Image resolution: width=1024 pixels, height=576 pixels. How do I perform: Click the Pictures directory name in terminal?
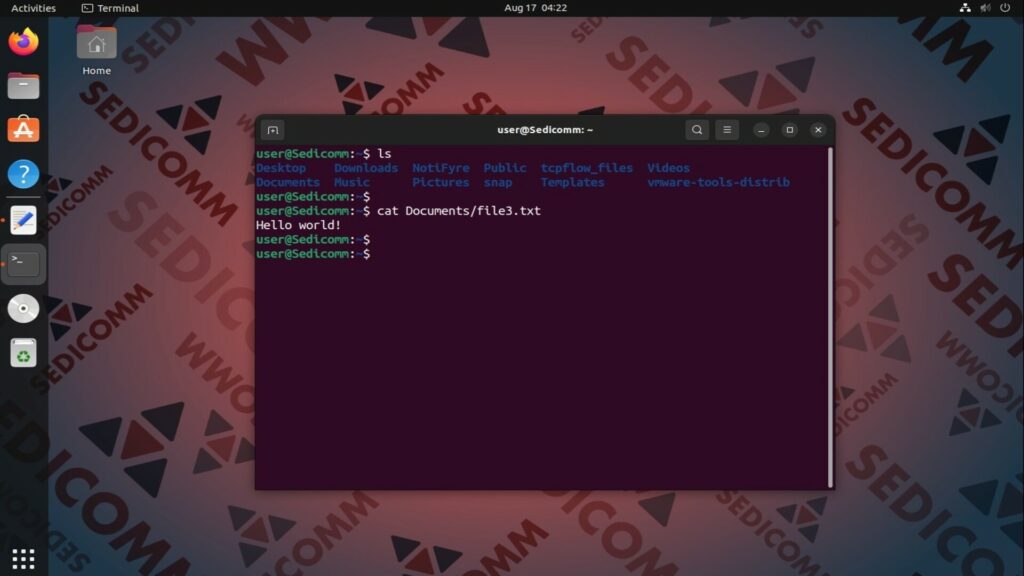[441, 182]
